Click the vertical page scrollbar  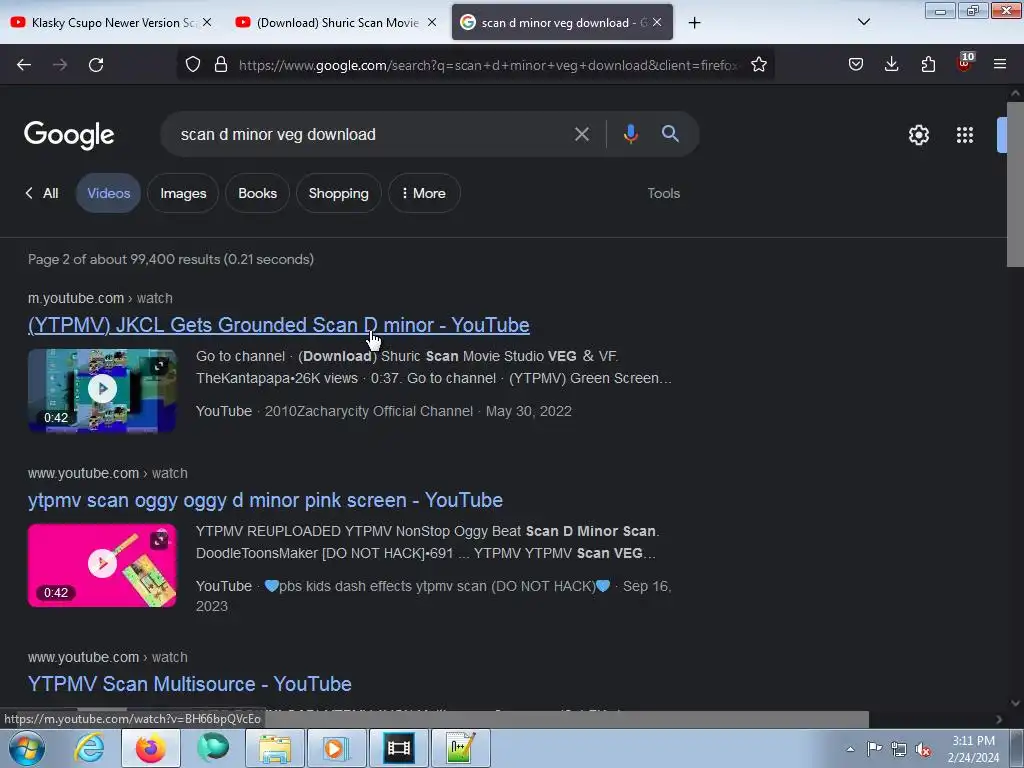coord(1015,184)
